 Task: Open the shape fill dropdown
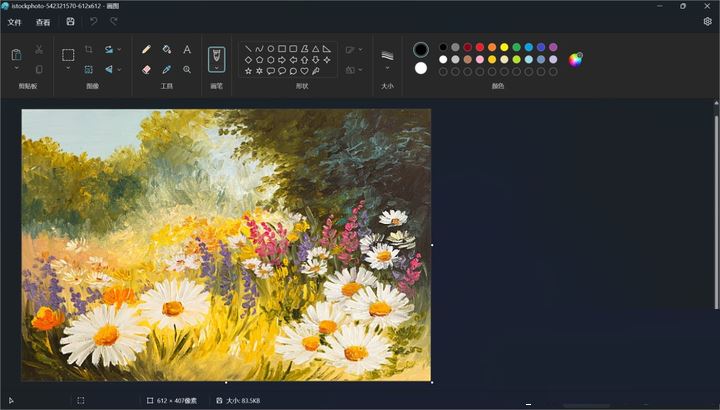(354, 70)
